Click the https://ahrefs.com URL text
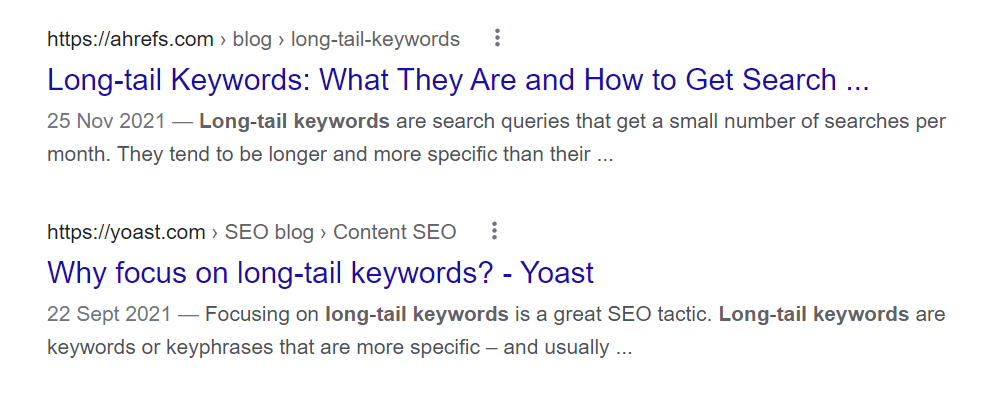Image resolution: width=1001 pixels, height=396 pixels. (x=130, y=40)
